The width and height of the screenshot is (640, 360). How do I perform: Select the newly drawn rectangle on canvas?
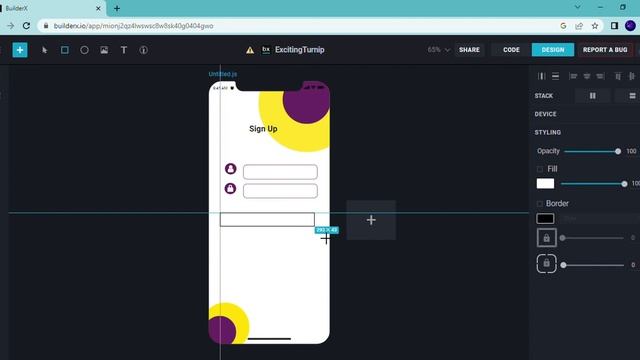pyautogui.click(x=267, y=220)
